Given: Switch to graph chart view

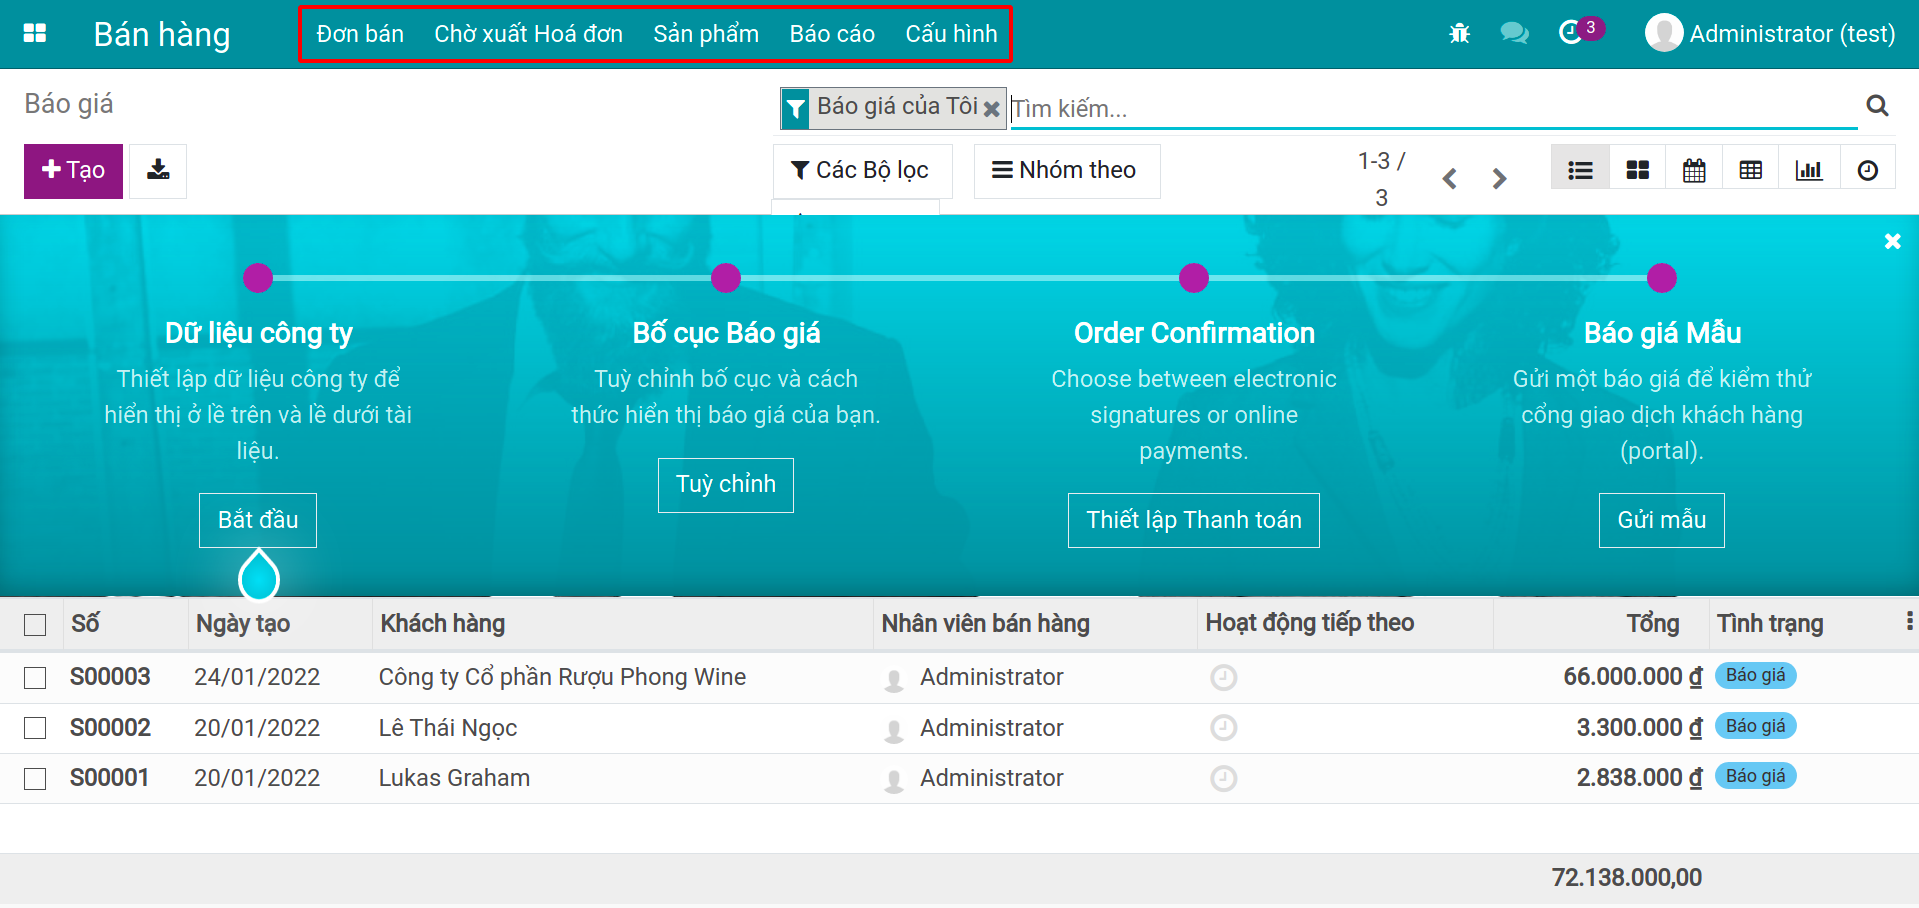Looking at the screenshot, I should 1808,171.
